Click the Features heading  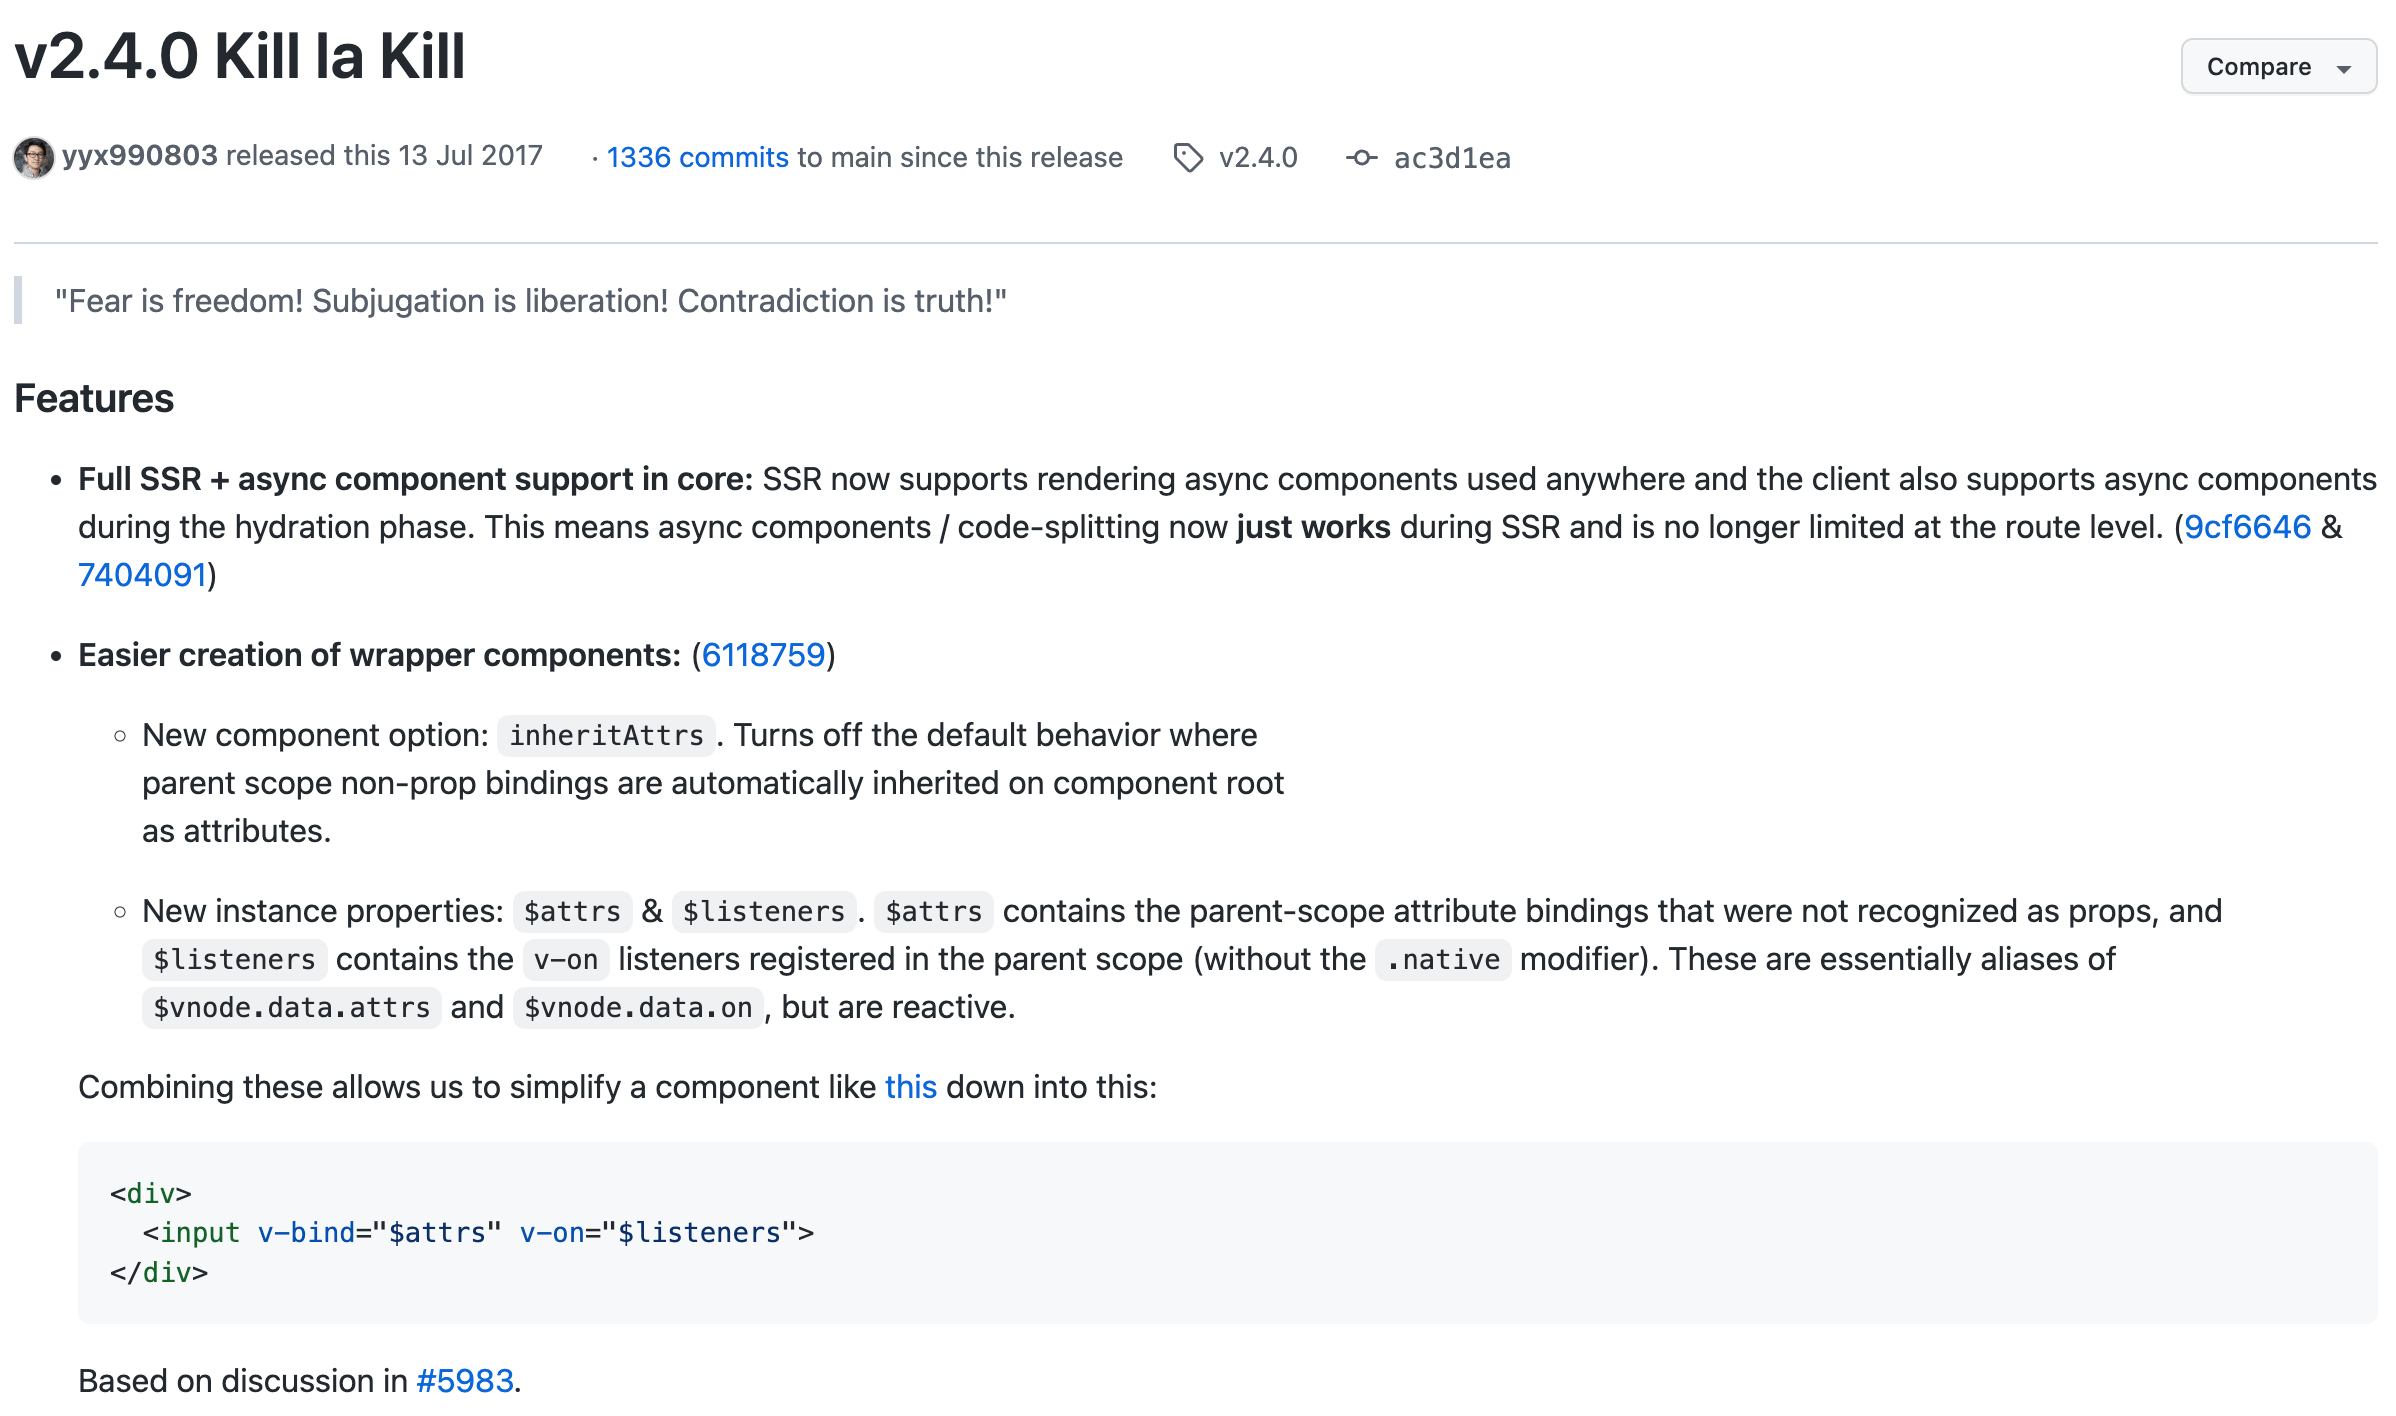[x=94, y=398]
